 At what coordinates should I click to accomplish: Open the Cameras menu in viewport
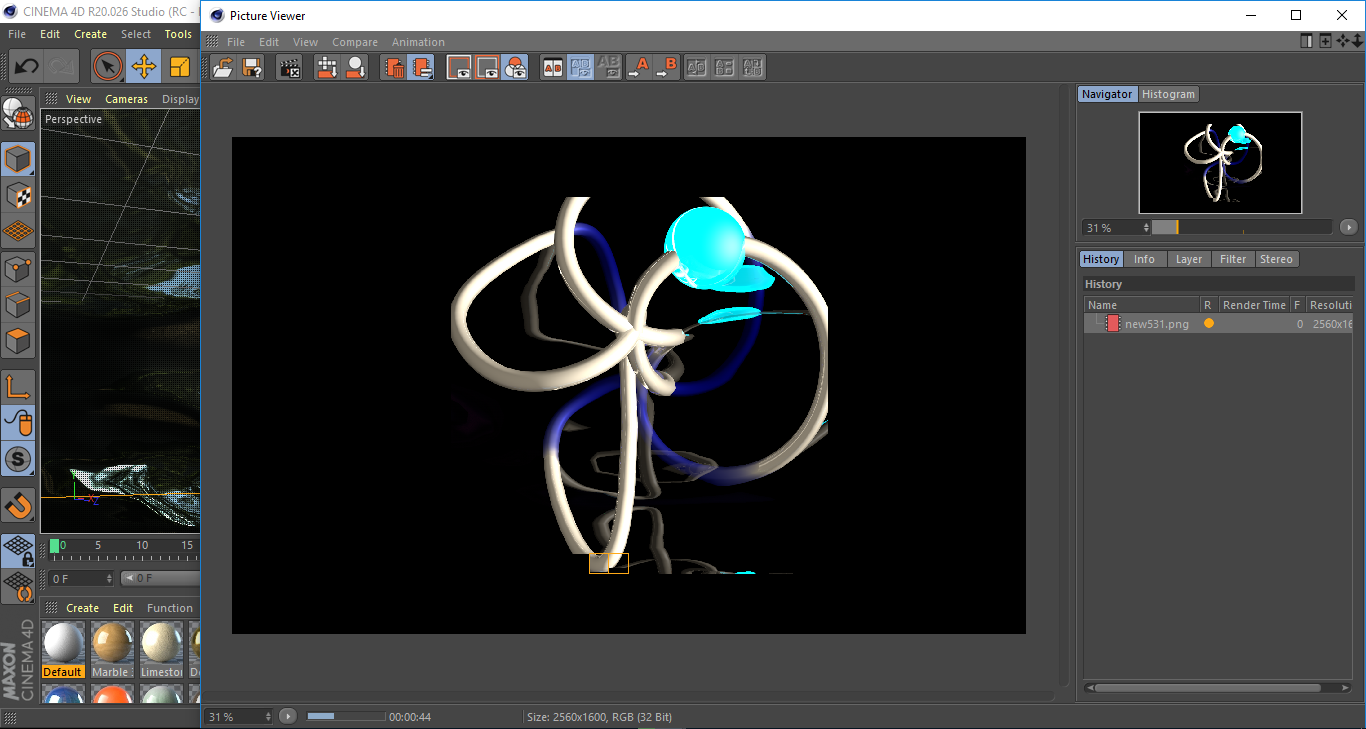(x=126, y=99)
